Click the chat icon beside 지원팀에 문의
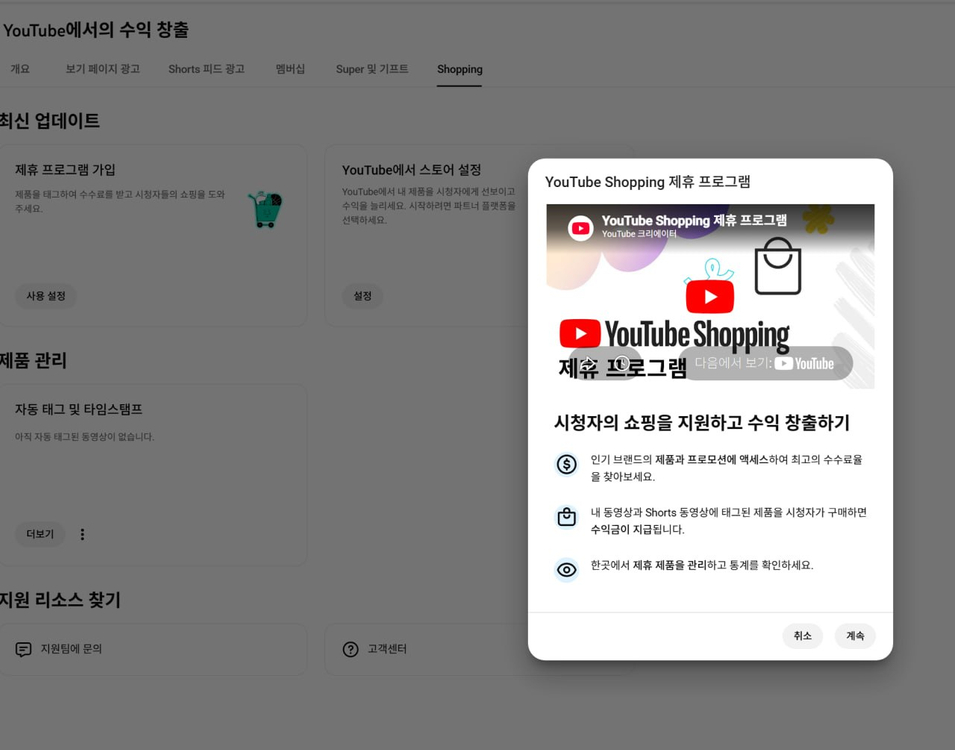The height and width of the screenshot is (750, 955). (23, 649)
